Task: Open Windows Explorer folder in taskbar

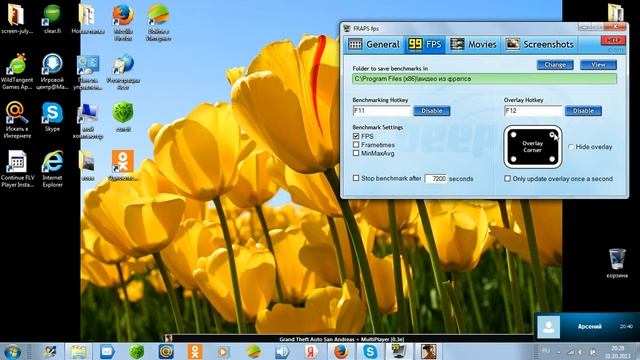Action: (79, 352)
